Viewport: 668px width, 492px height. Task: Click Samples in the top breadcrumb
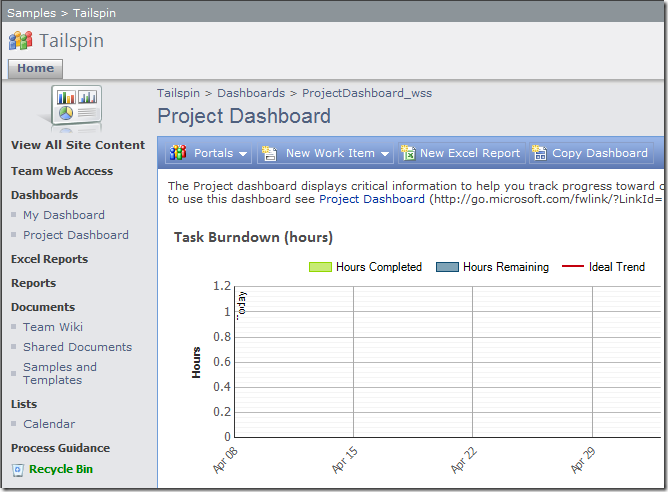pyautogui.click(x=32, y=13)
